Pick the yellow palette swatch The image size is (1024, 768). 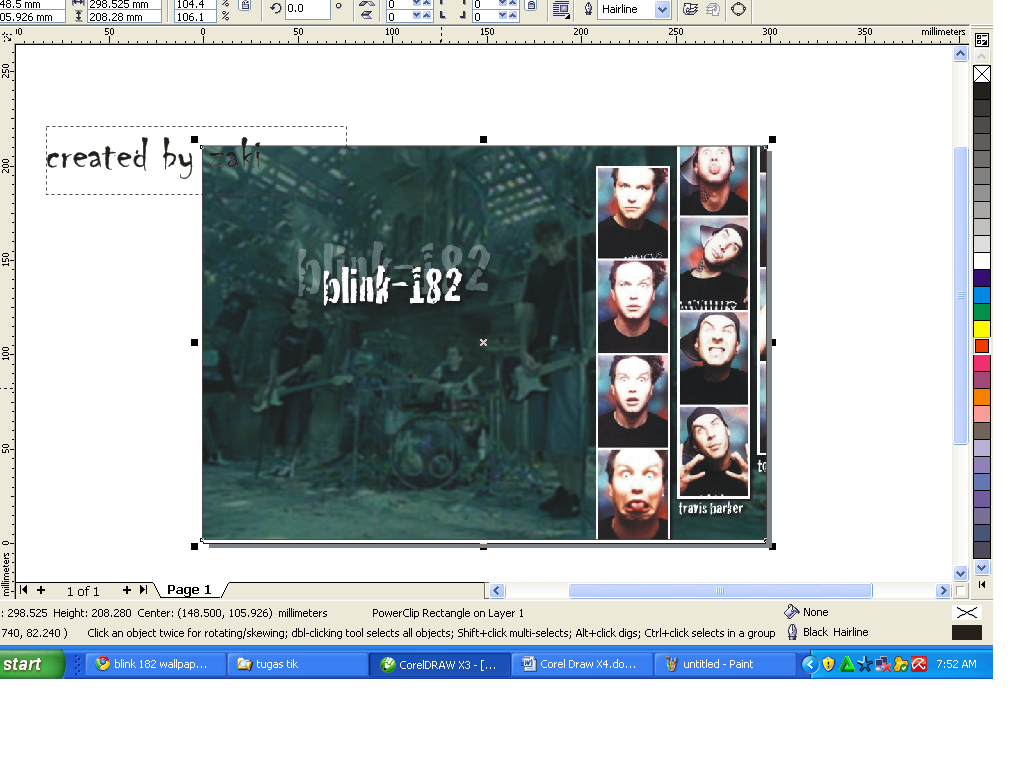(982, 329)
